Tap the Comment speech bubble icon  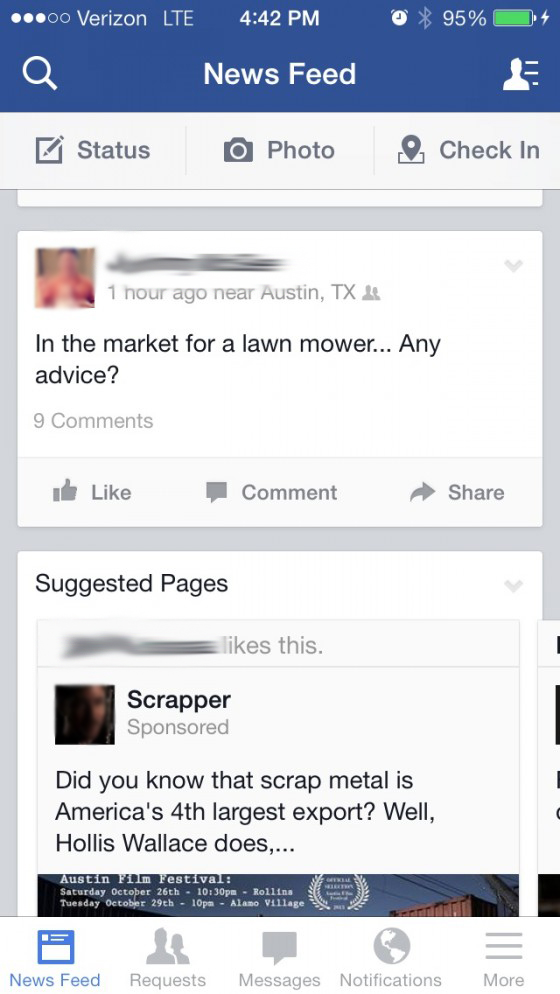coord(216,493)
